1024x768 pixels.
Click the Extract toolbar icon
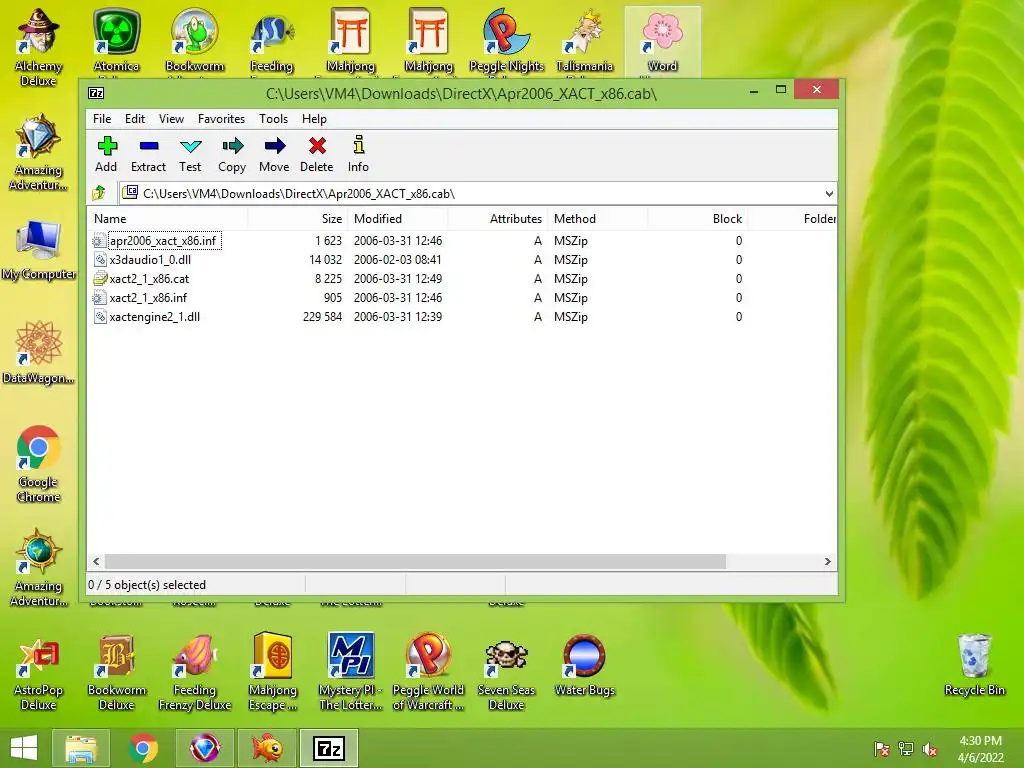[x=148, y=155]
